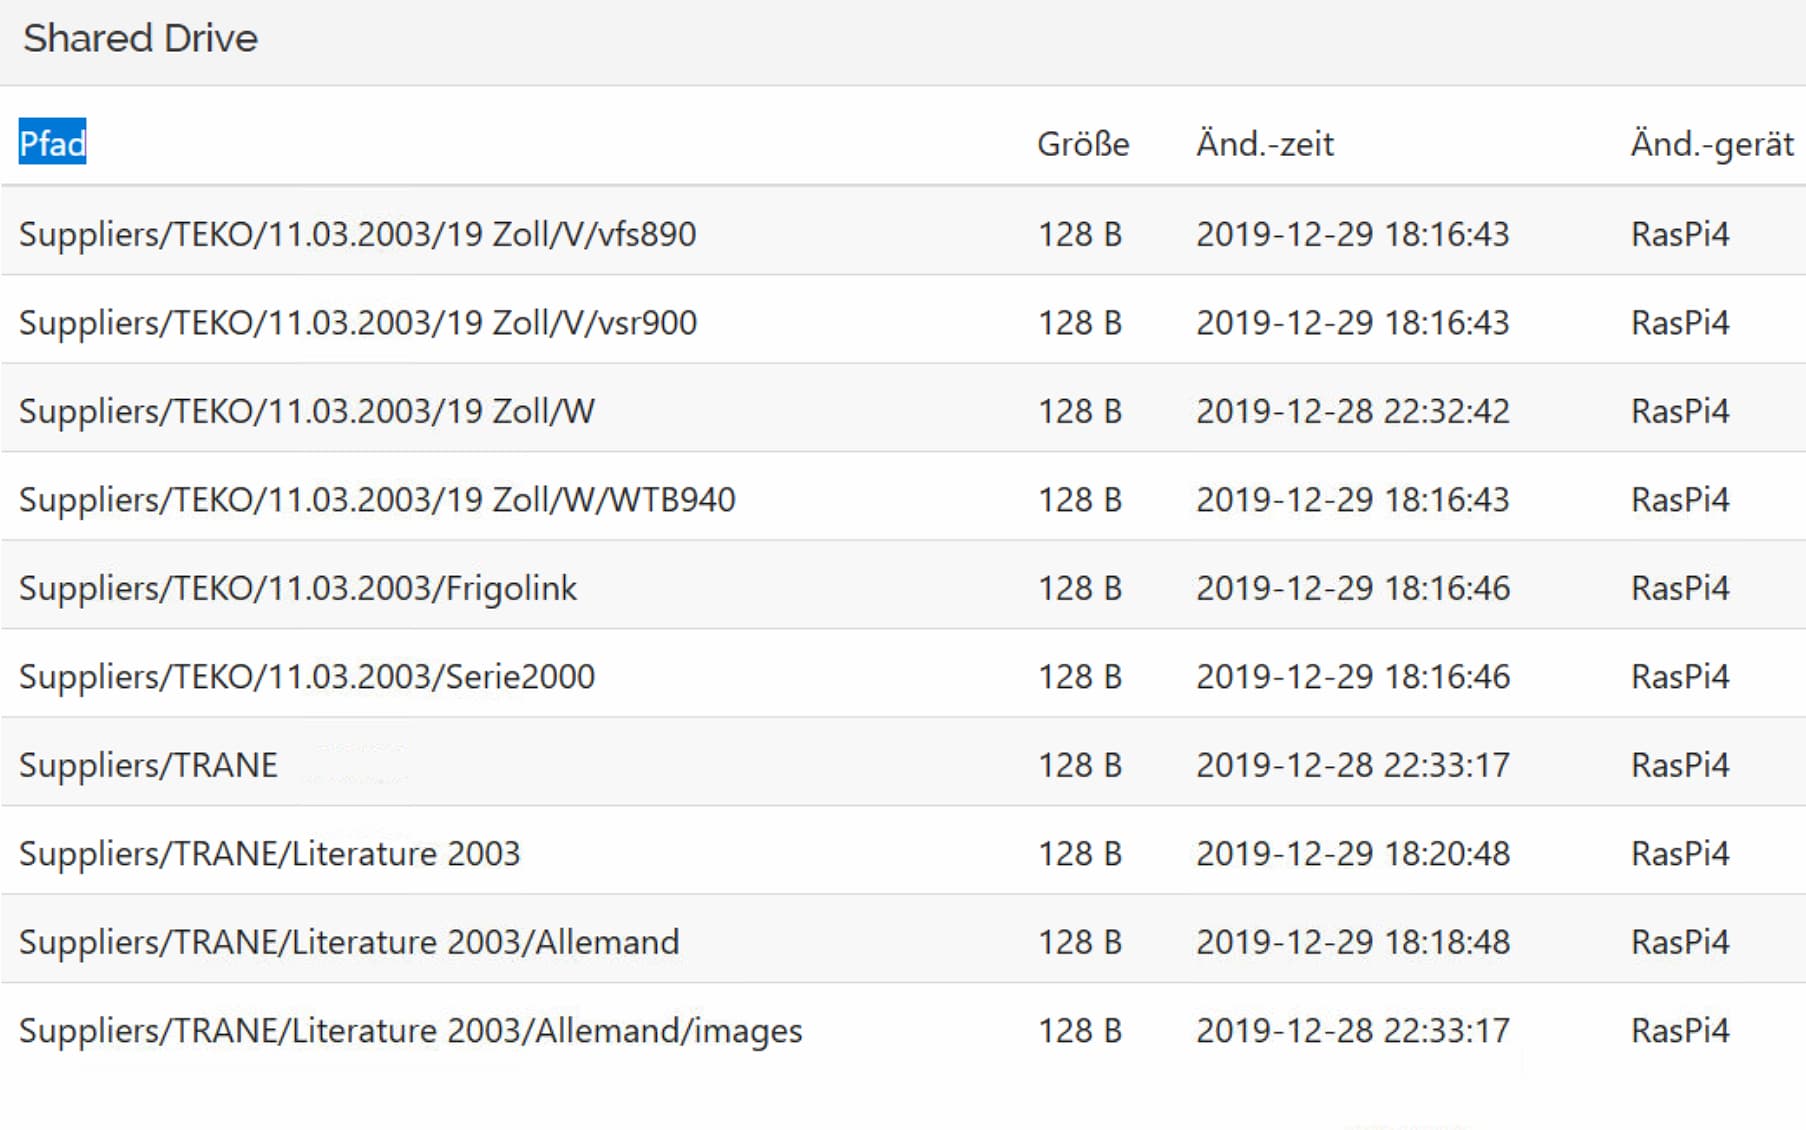The height and width of the screenshot is (1130, 1806).
Task: Select path ending in Zoll/V/vfs890
Action: click(x=358, y=234)
